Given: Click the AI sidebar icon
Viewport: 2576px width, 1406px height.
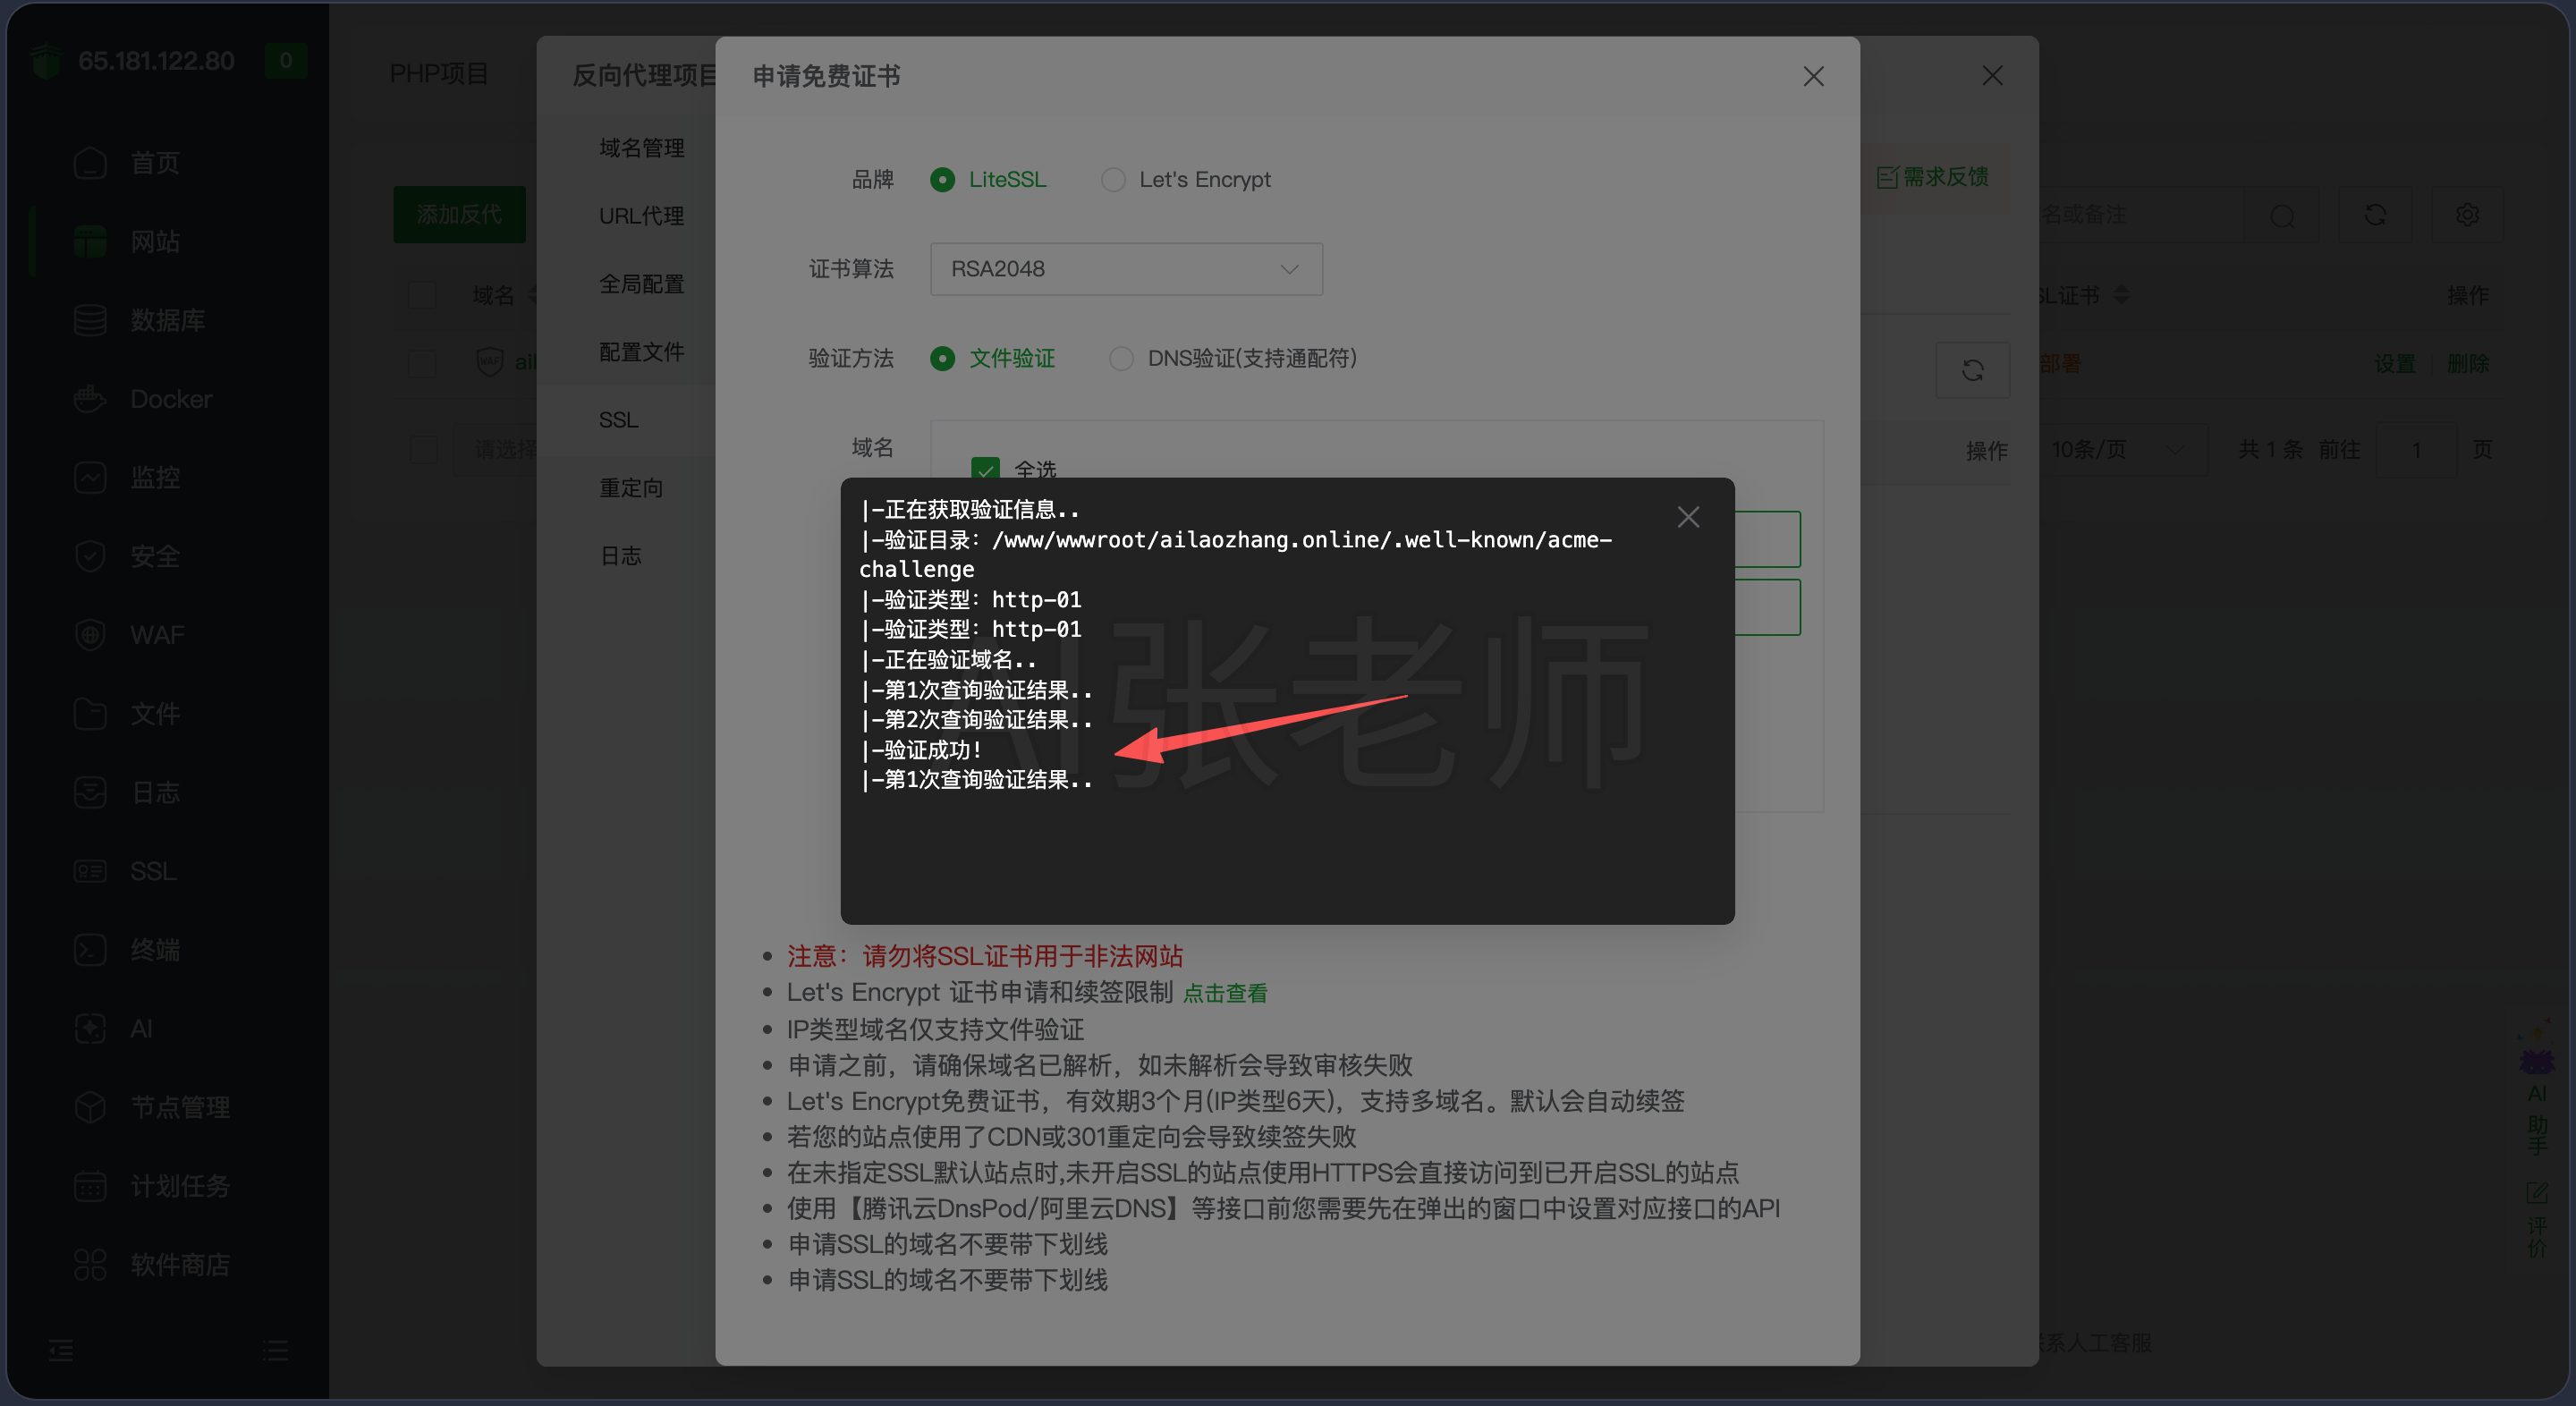Looking at the screenshot, I should click(x=90, y=1028).
